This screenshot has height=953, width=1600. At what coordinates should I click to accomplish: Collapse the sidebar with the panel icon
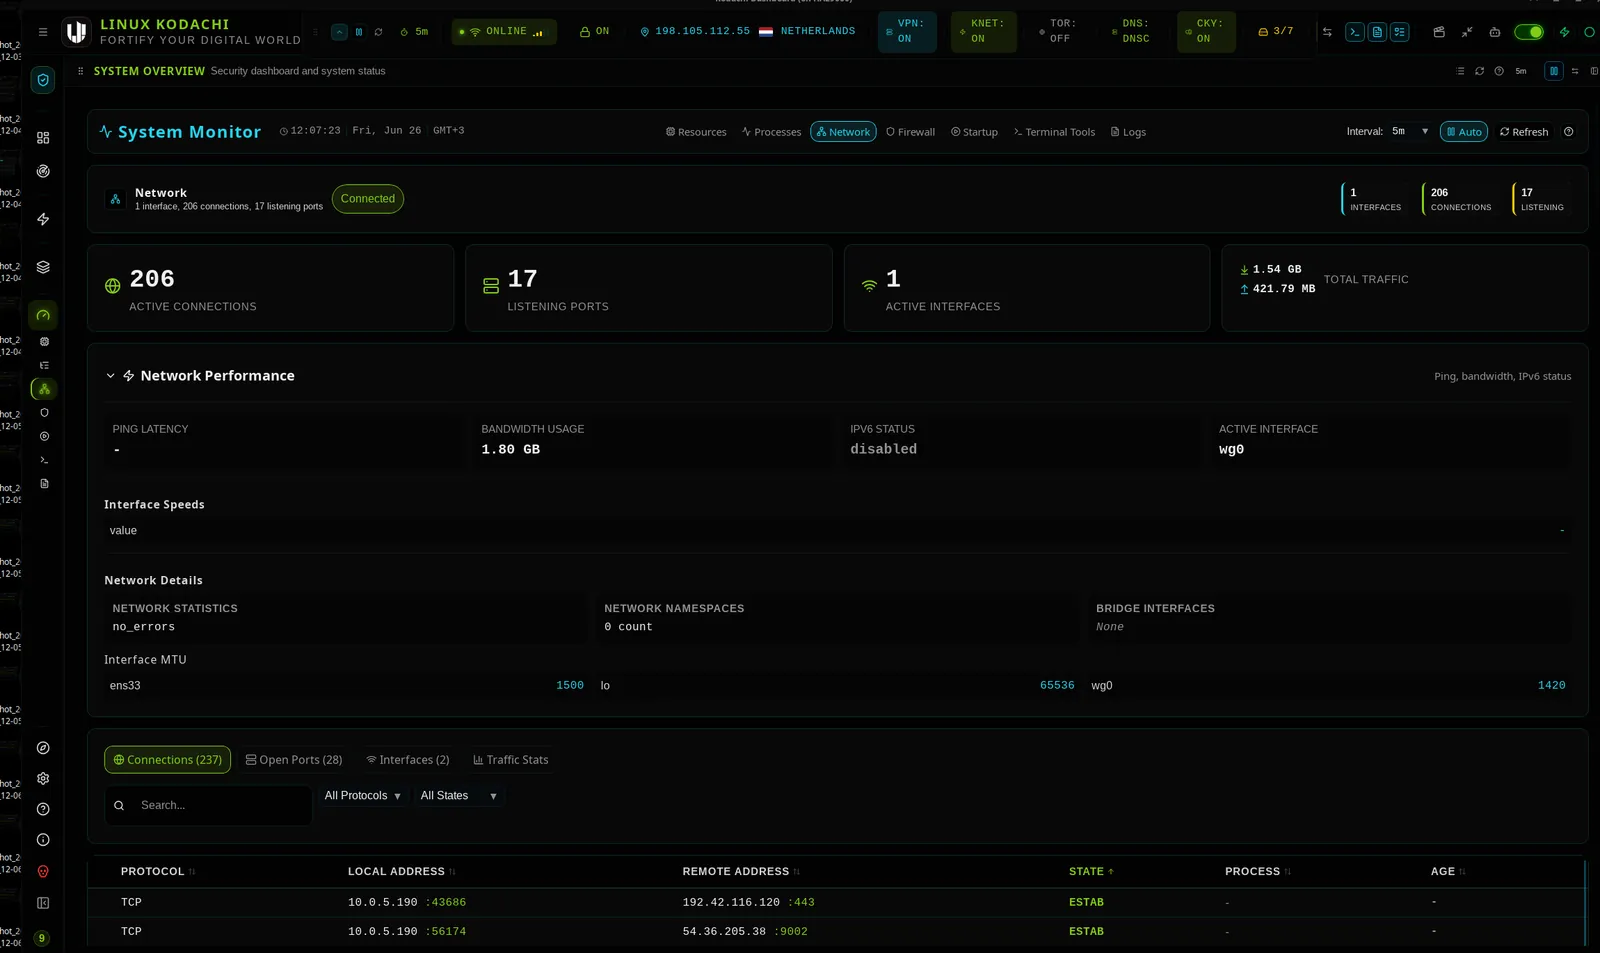pyautogui.click(x=43, y=903)
